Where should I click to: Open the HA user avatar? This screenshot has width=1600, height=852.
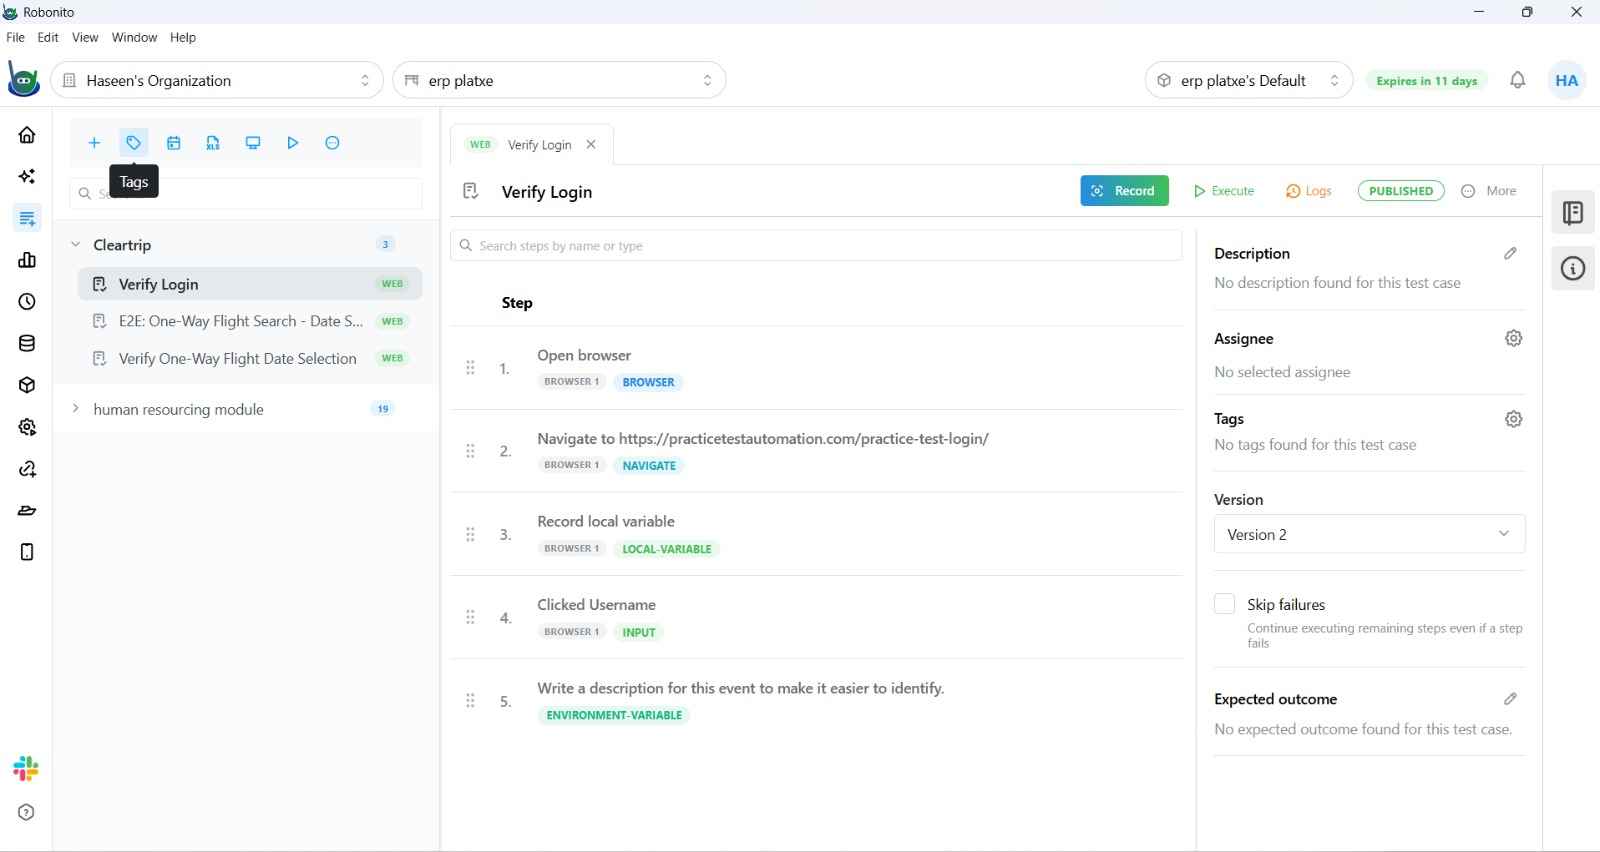tap(1567, 80)
